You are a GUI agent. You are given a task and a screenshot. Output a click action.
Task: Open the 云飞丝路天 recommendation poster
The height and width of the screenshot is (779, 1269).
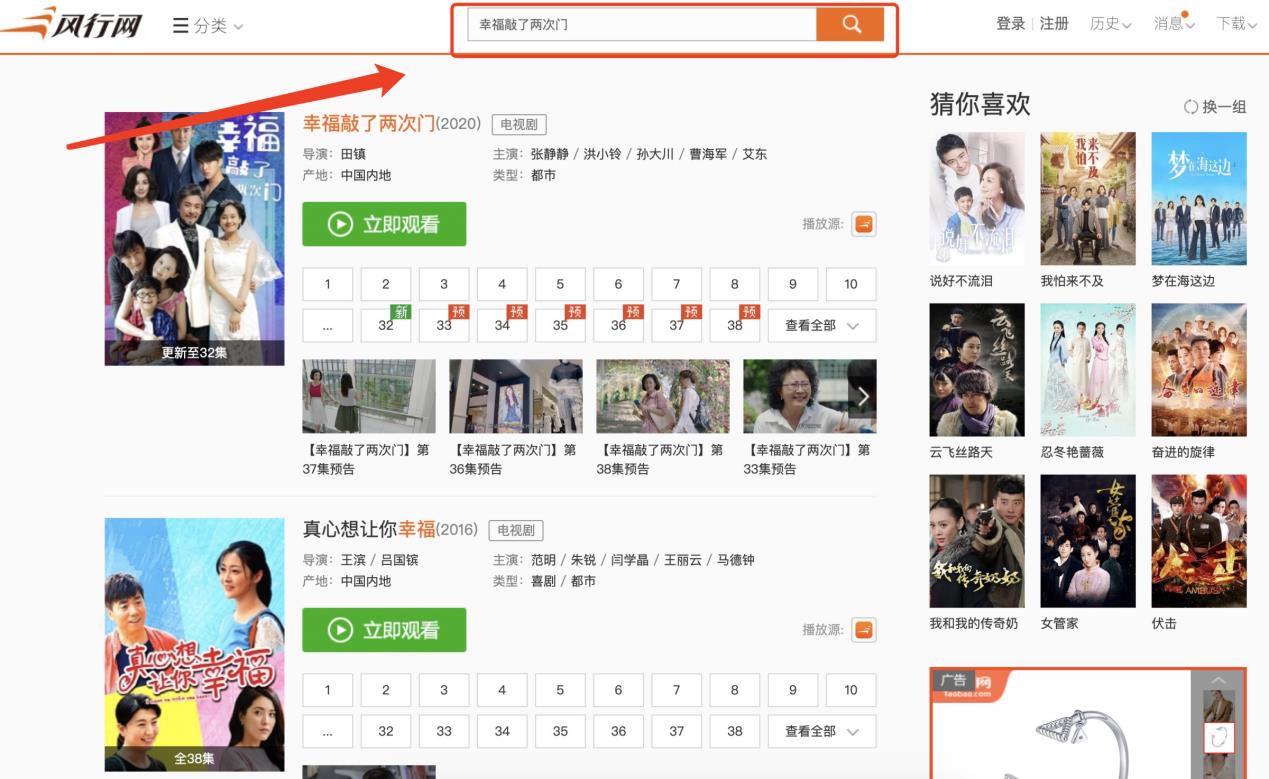coord(977,370)
